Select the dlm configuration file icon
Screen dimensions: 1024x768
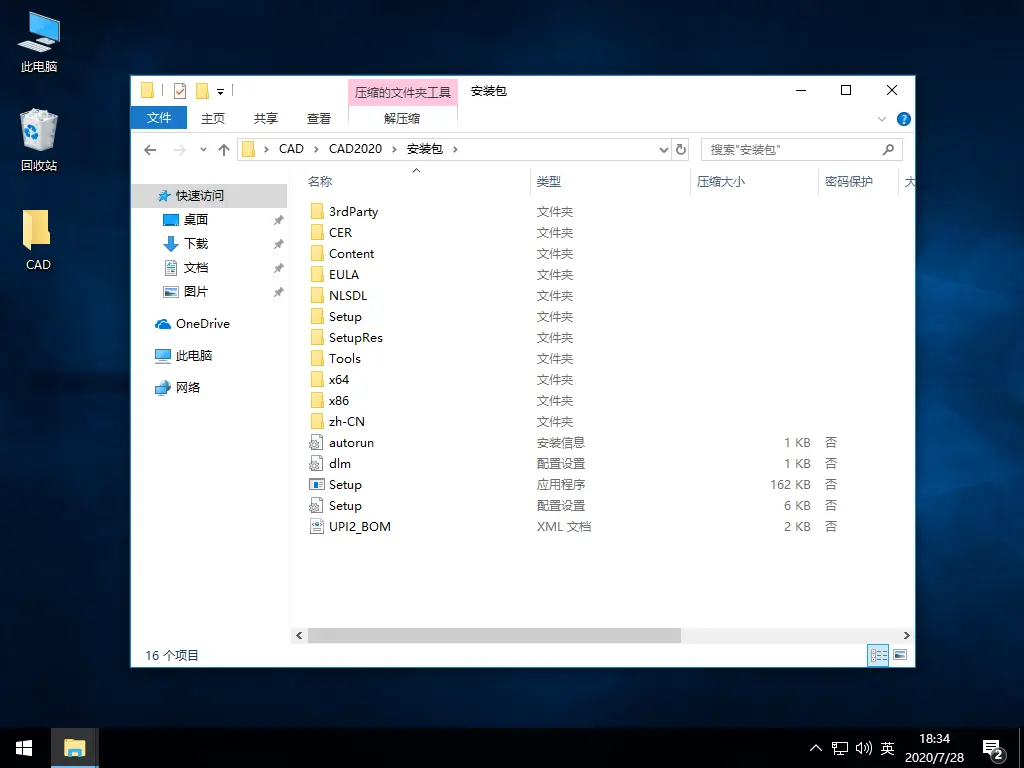click(x=317, y=463)
